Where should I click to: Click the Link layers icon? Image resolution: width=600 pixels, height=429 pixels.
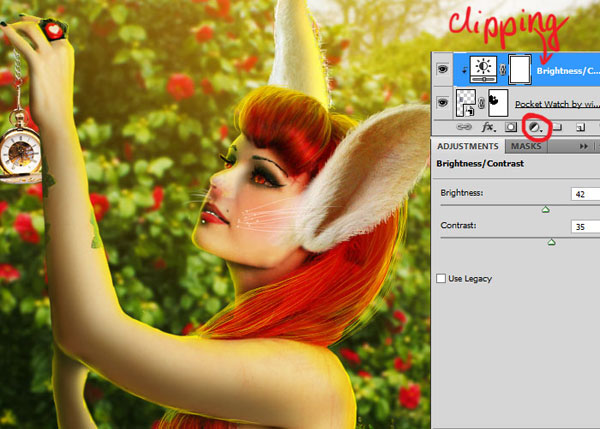(464, 127)
